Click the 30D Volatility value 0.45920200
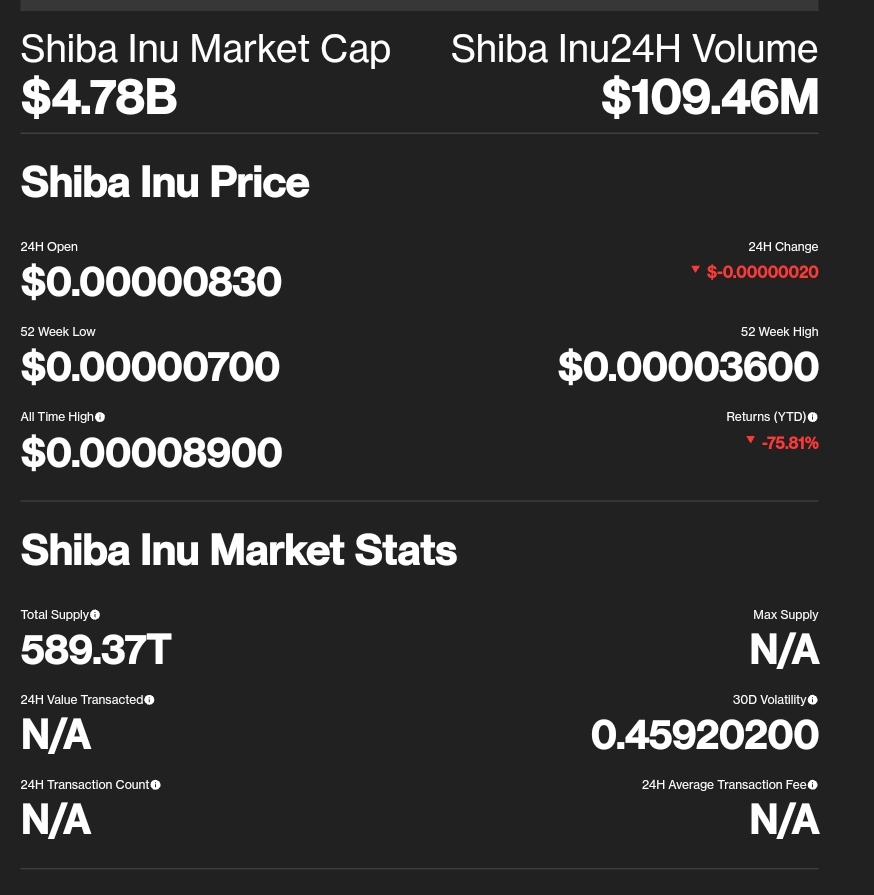Viewport: 874px width, 895px height. point(705,735)
